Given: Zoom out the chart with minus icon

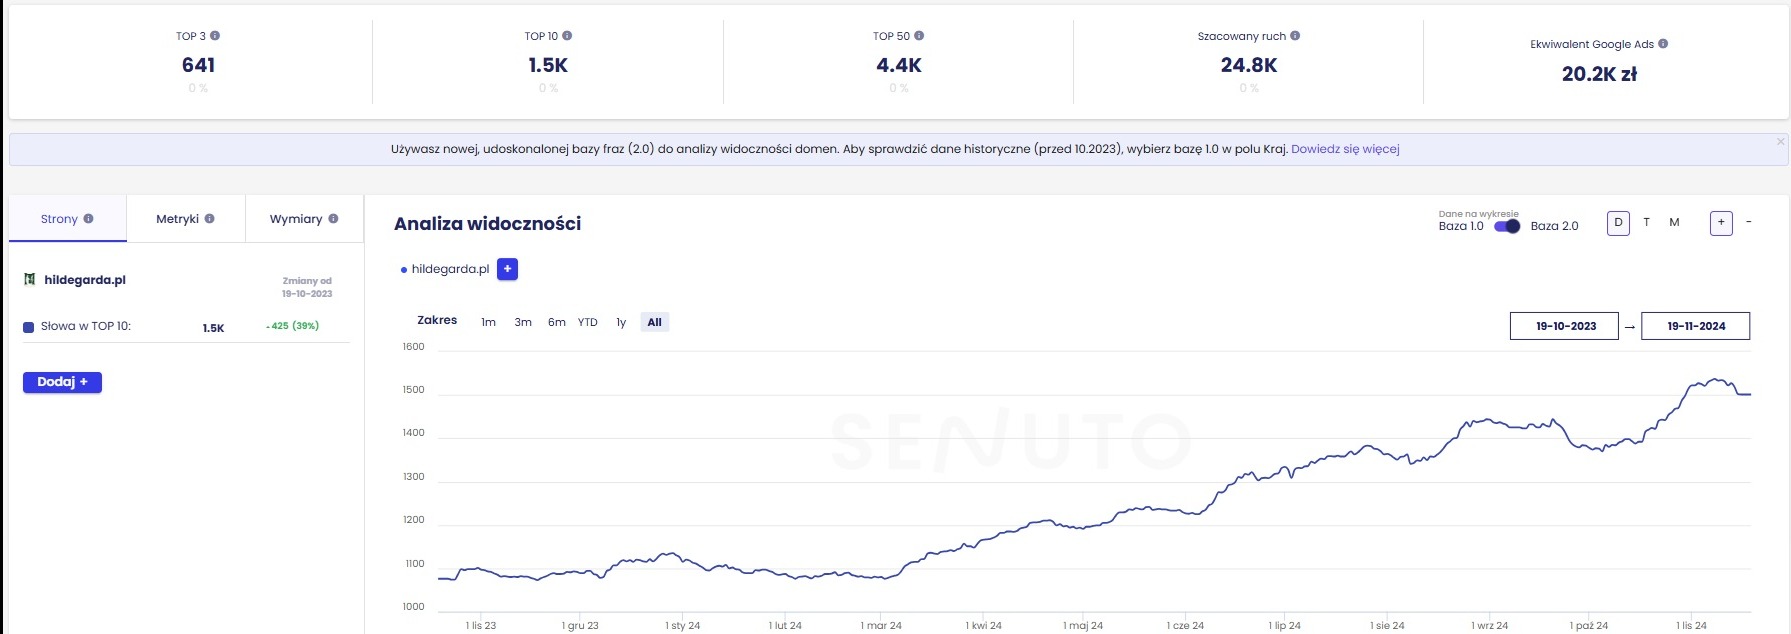Looking at the screenshot, I should (1748, 222).
